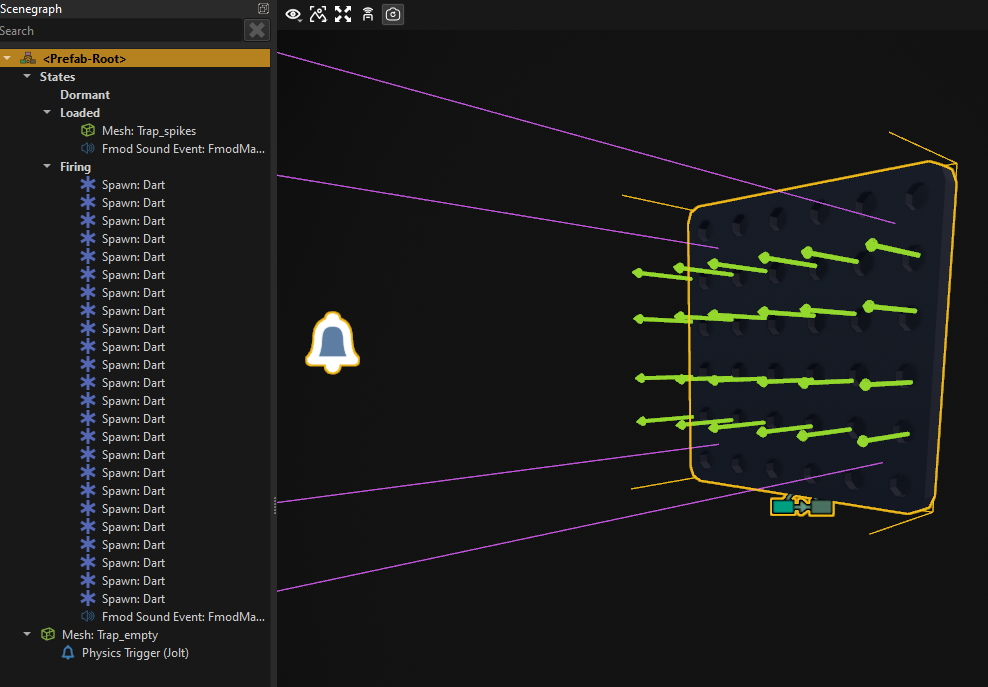988x687 pixels.
Task: Collapse the States node arrow
Action: pyautogui.click(x=27, y=77)
